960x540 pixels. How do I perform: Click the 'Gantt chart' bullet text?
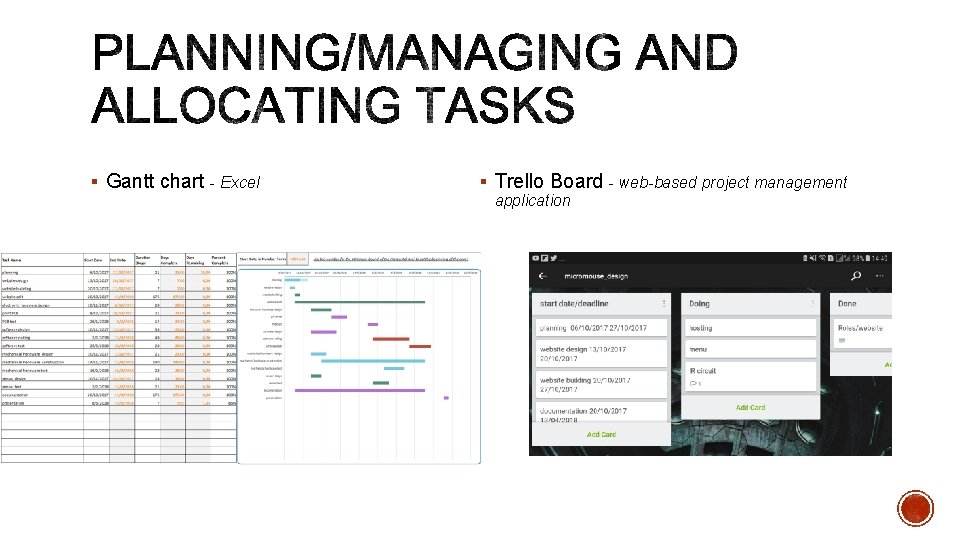point(155,181)
